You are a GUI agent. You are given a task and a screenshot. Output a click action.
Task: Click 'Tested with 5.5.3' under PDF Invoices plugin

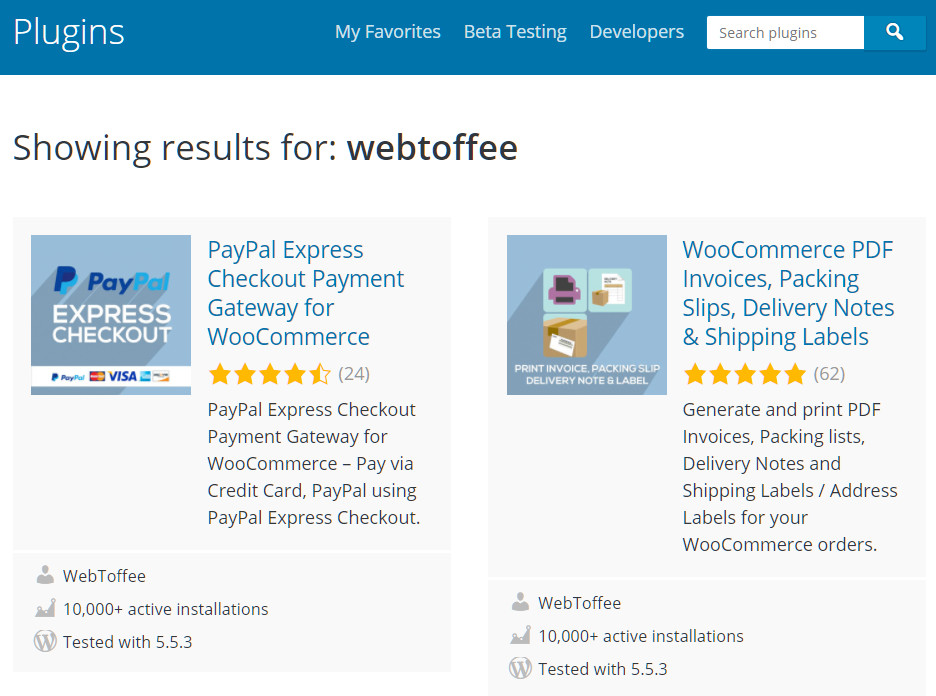pyautogui.click(x=602, y=669)
